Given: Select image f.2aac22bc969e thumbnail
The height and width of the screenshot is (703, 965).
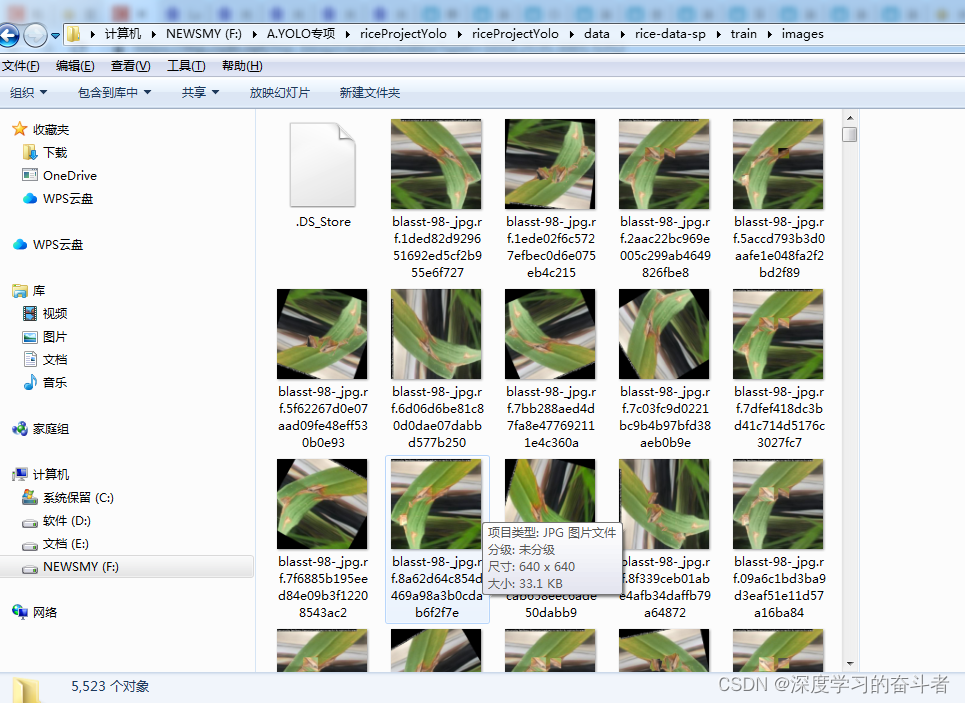Looking at the screenshot, I should click(664, 164).
